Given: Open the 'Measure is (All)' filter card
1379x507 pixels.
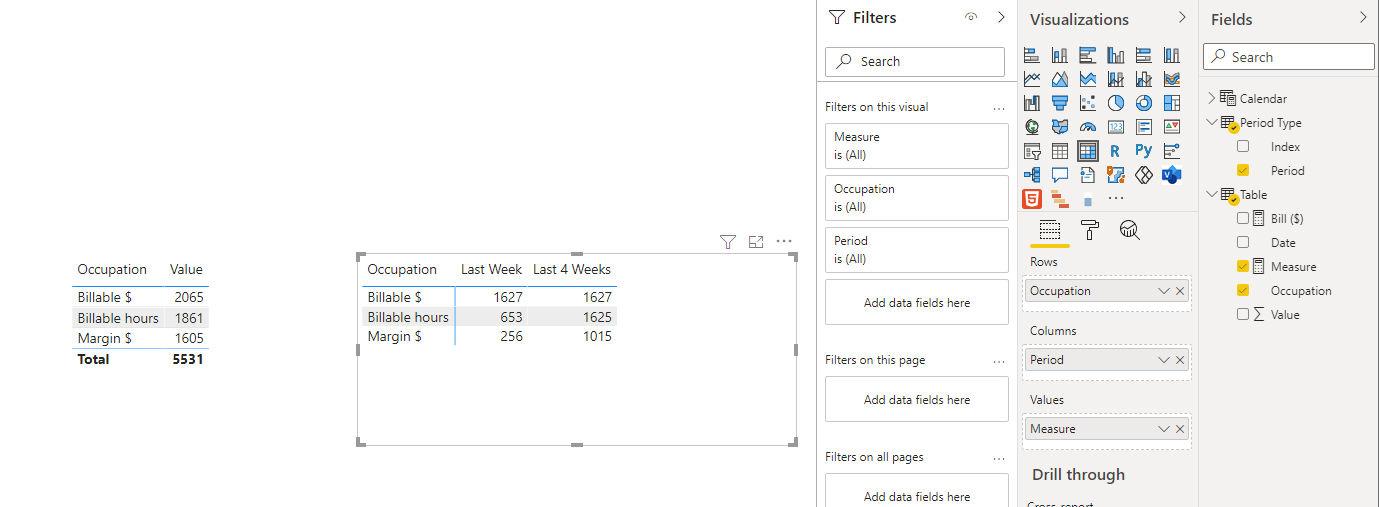Looking at the screenshot, I should 917,146.
